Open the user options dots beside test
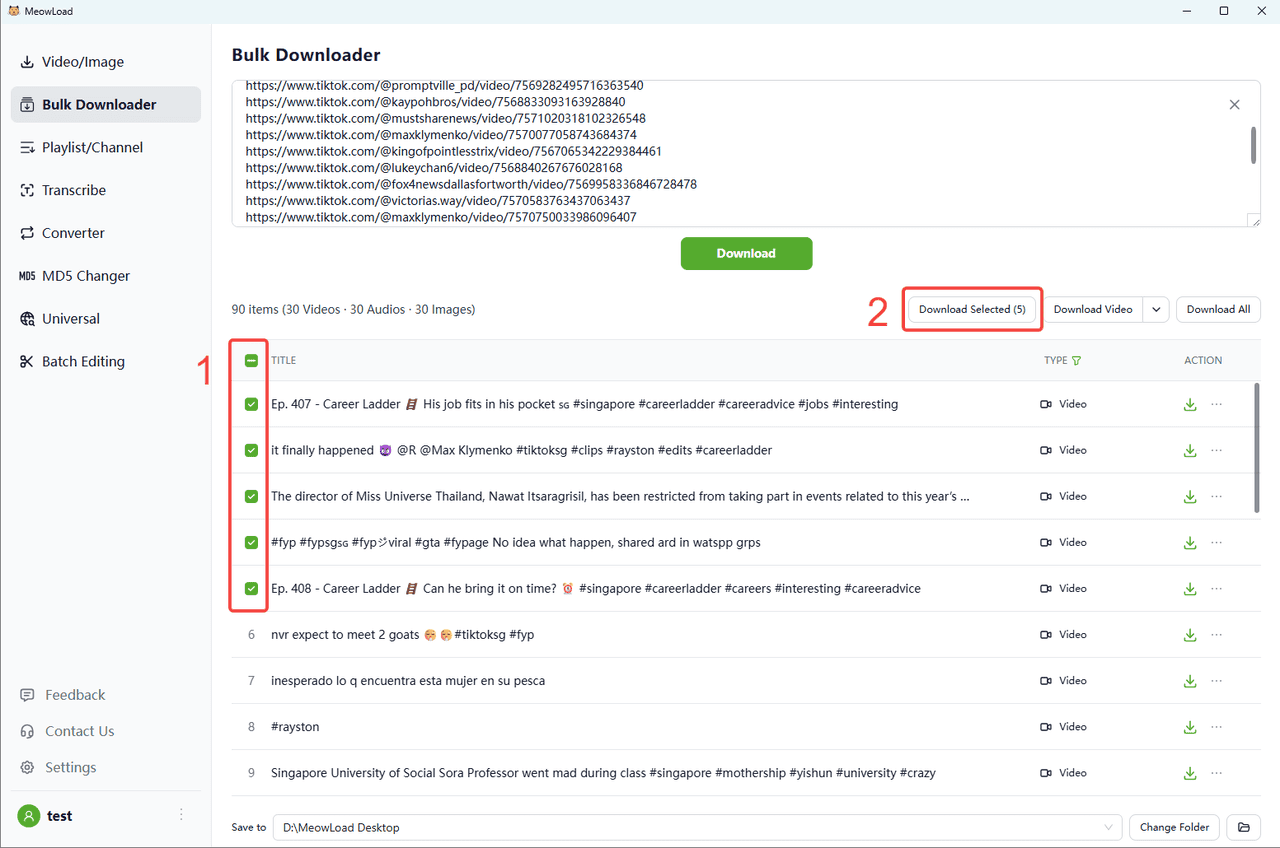Image resolution: width=1280 pixels, height=848 pixels. pos(181,815)
